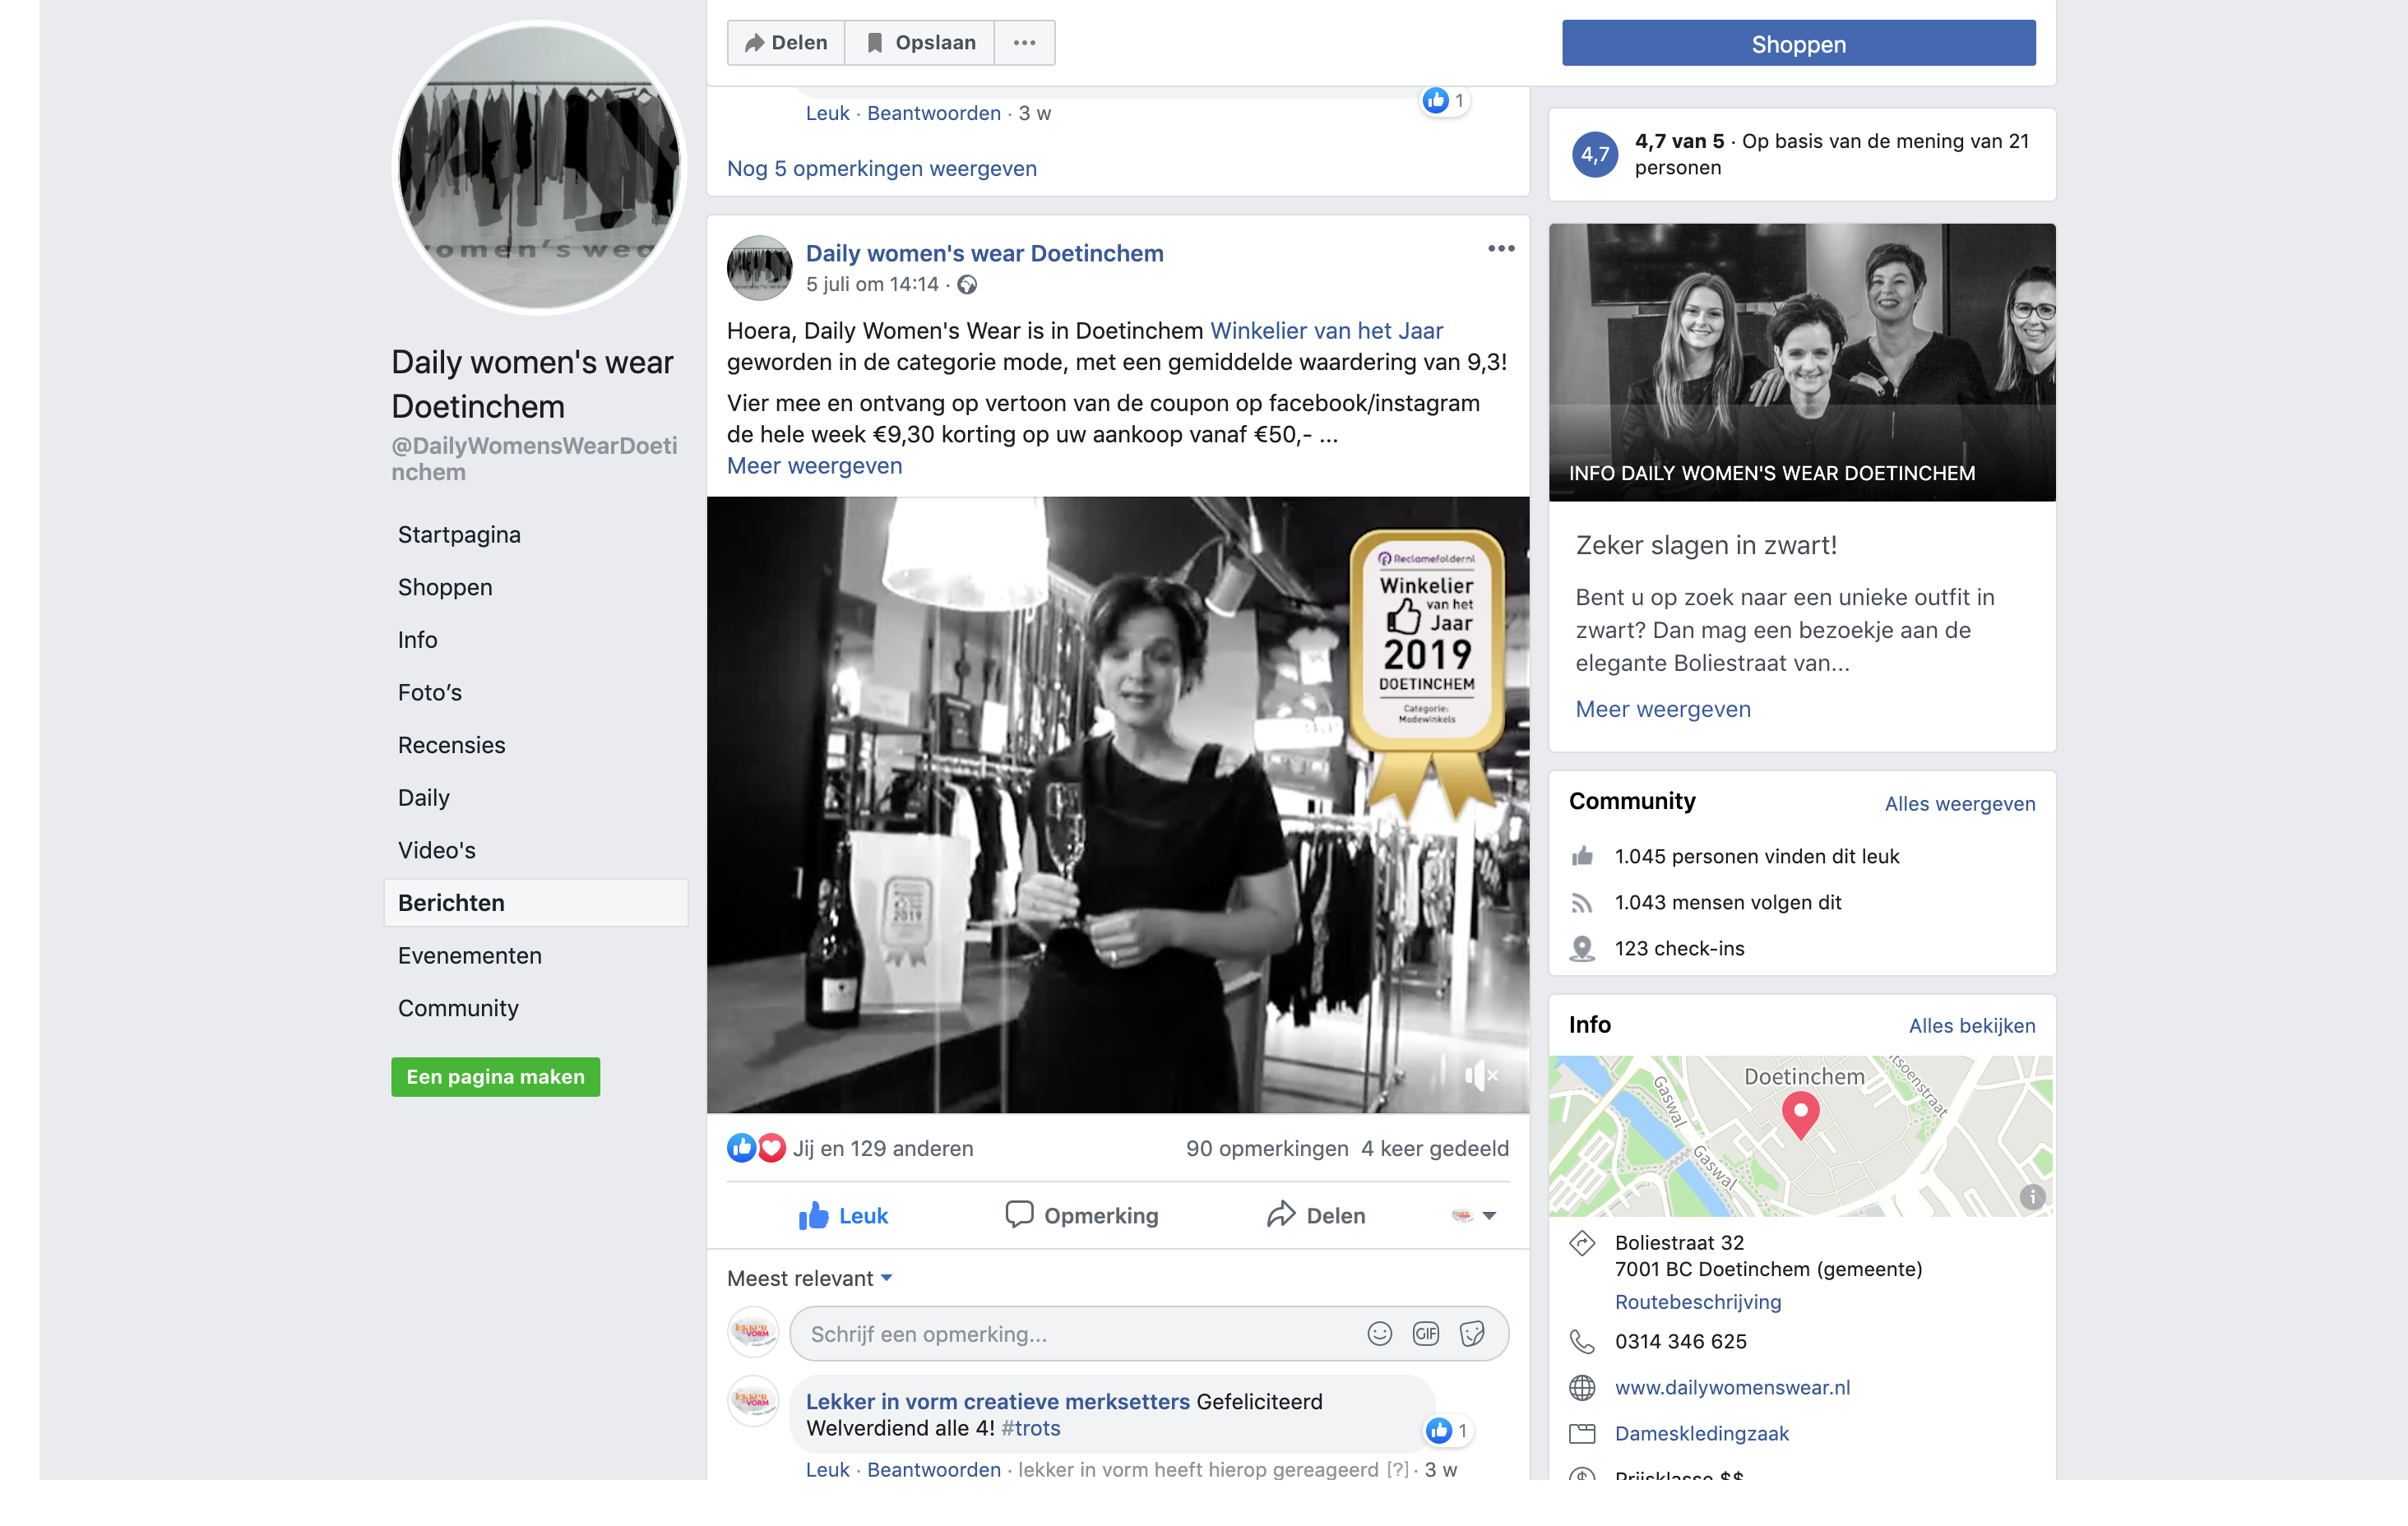Open the Winkelier van het Jaar link
The image size is (2408, 1526).
(x=1326, y=331)
